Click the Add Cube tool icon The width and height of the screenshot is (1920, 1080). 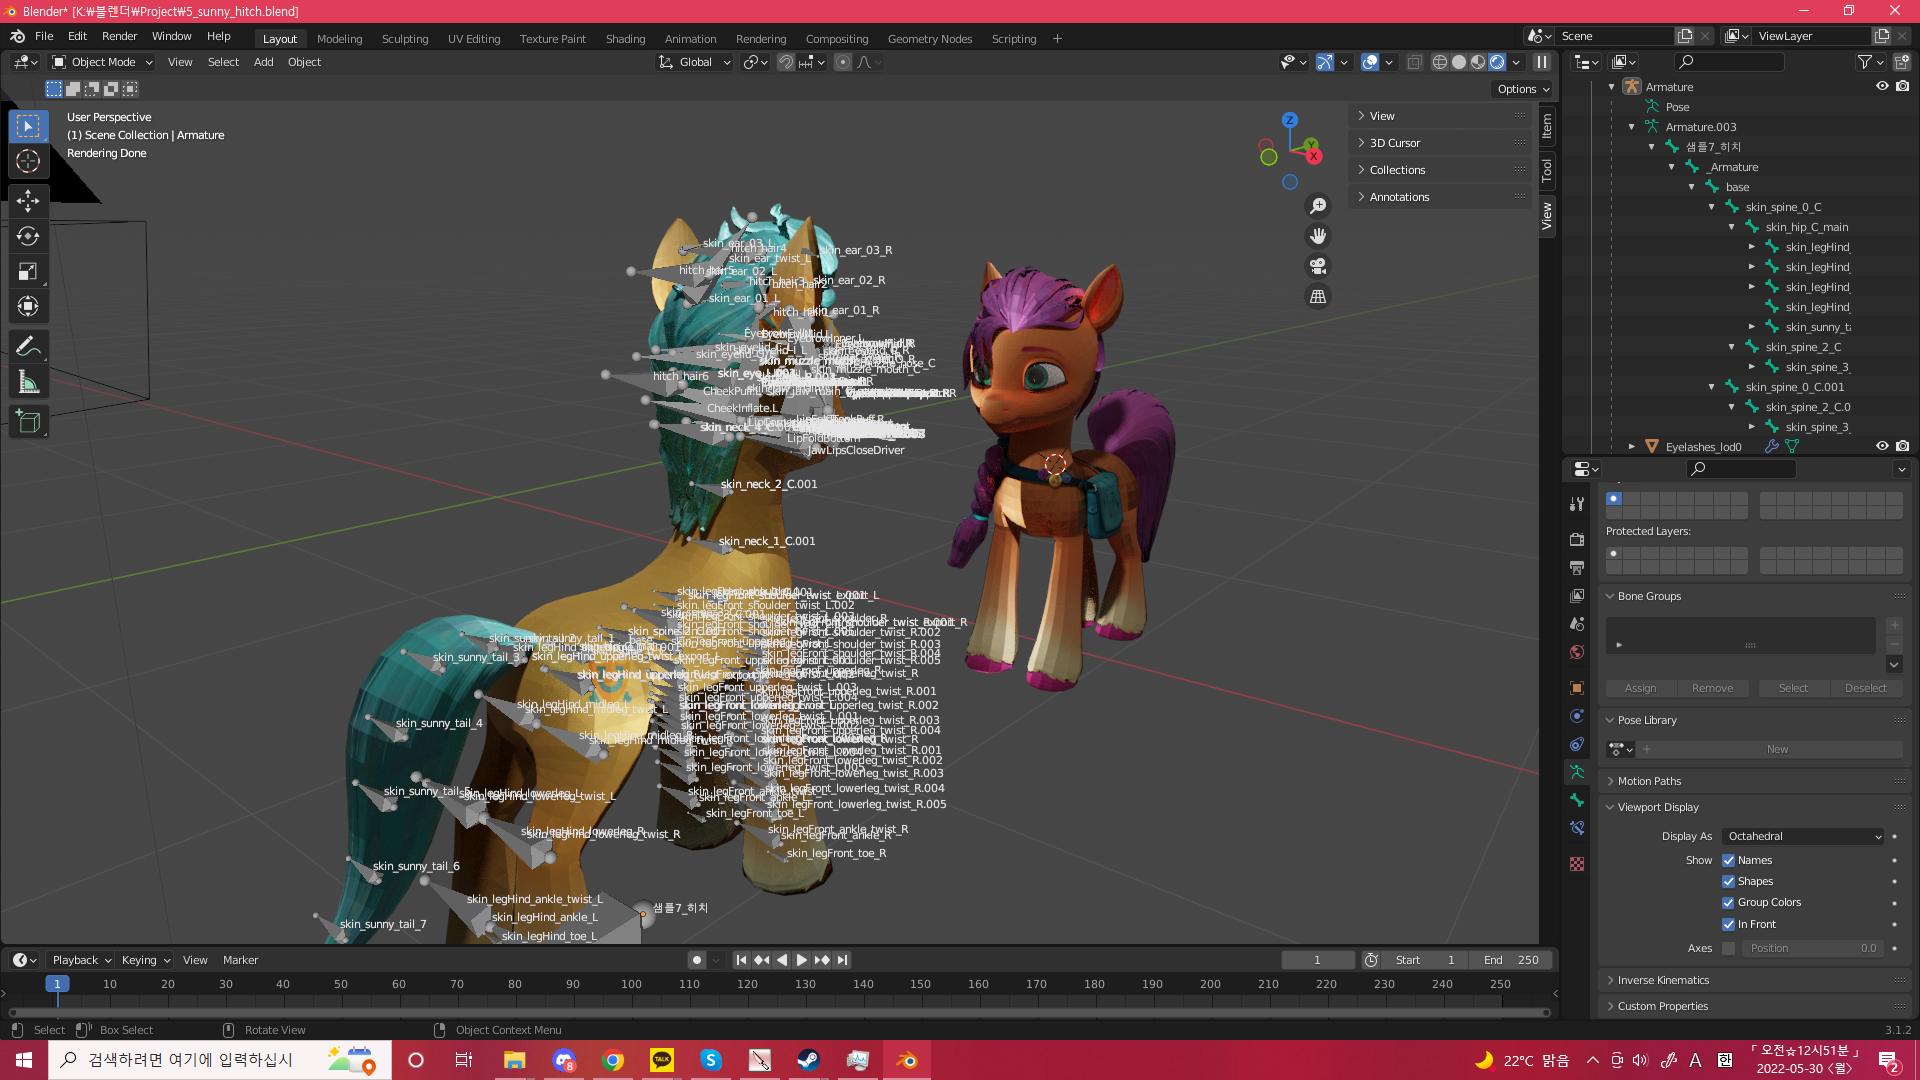click(28, 422)
